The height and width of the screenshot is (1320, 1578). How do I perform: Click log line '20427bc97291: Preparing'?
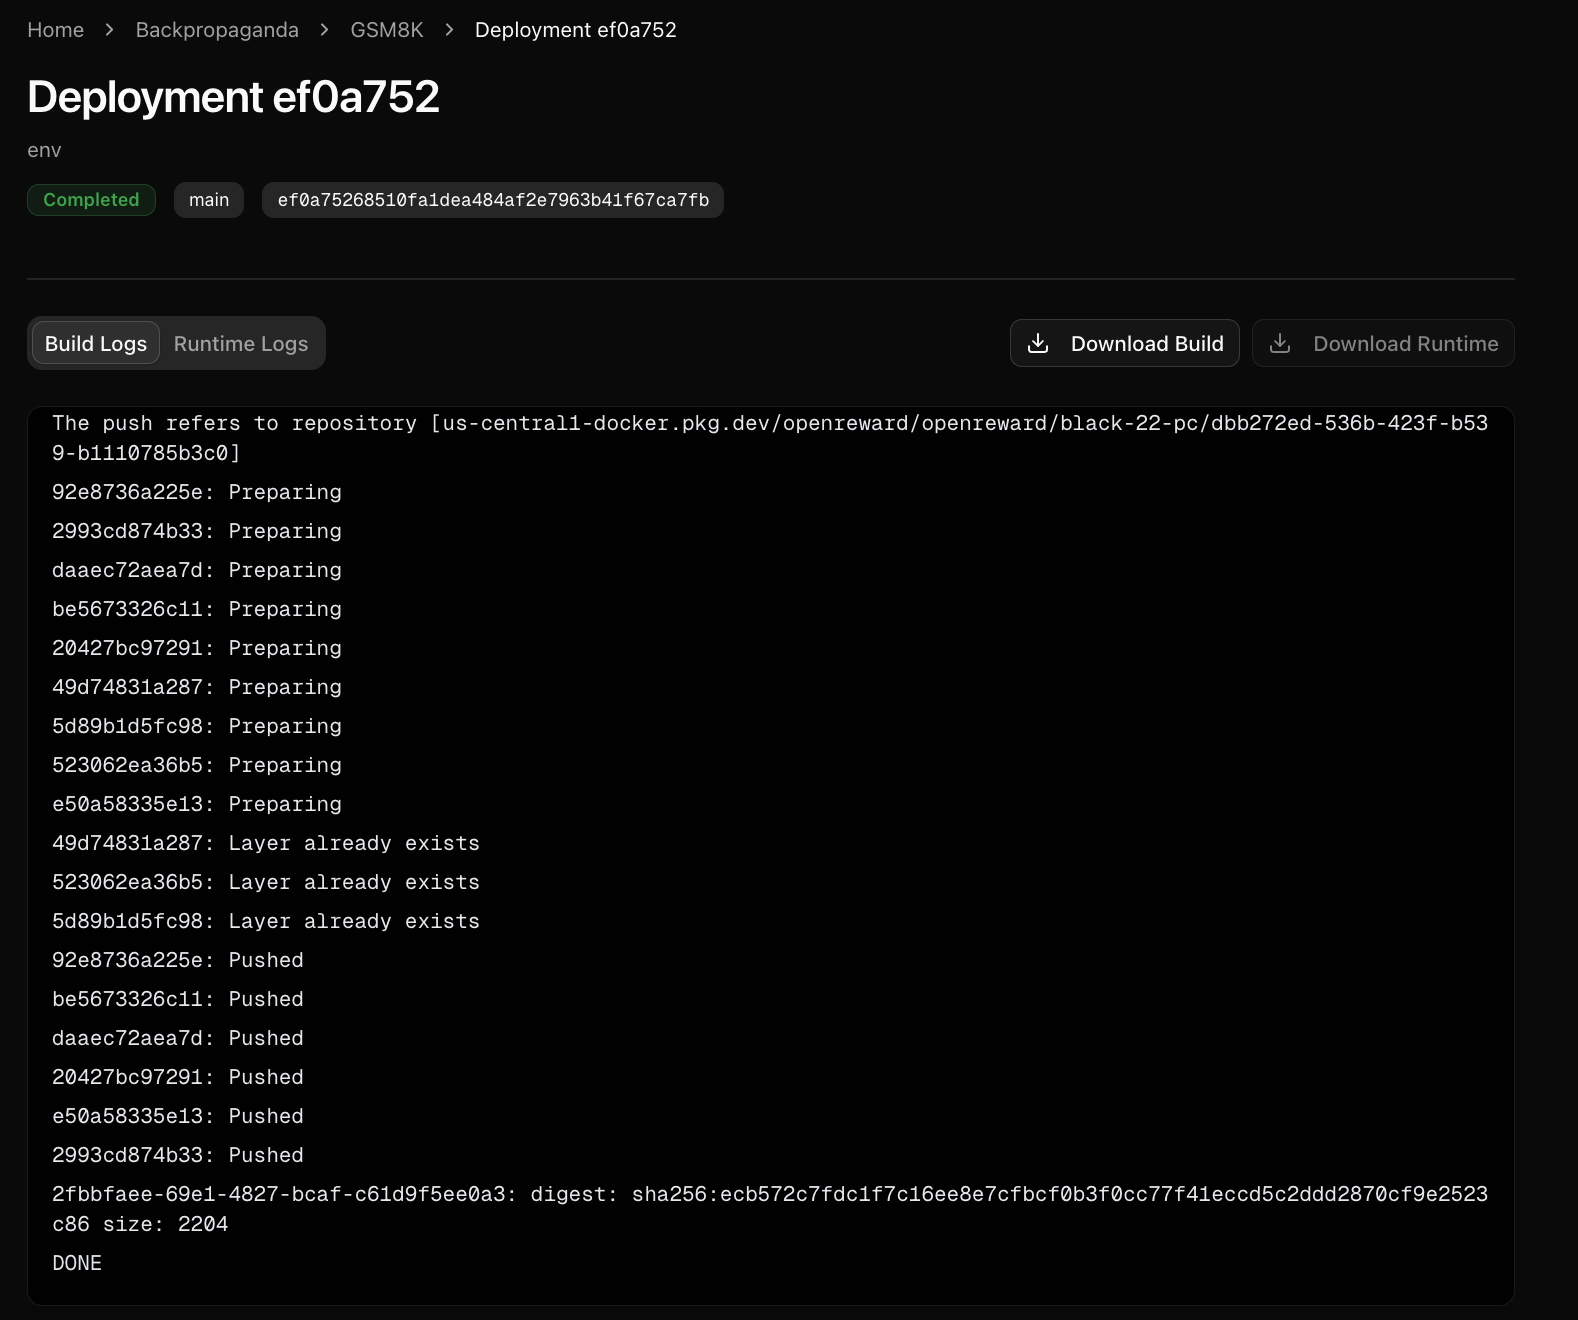[x=197, y=648]
